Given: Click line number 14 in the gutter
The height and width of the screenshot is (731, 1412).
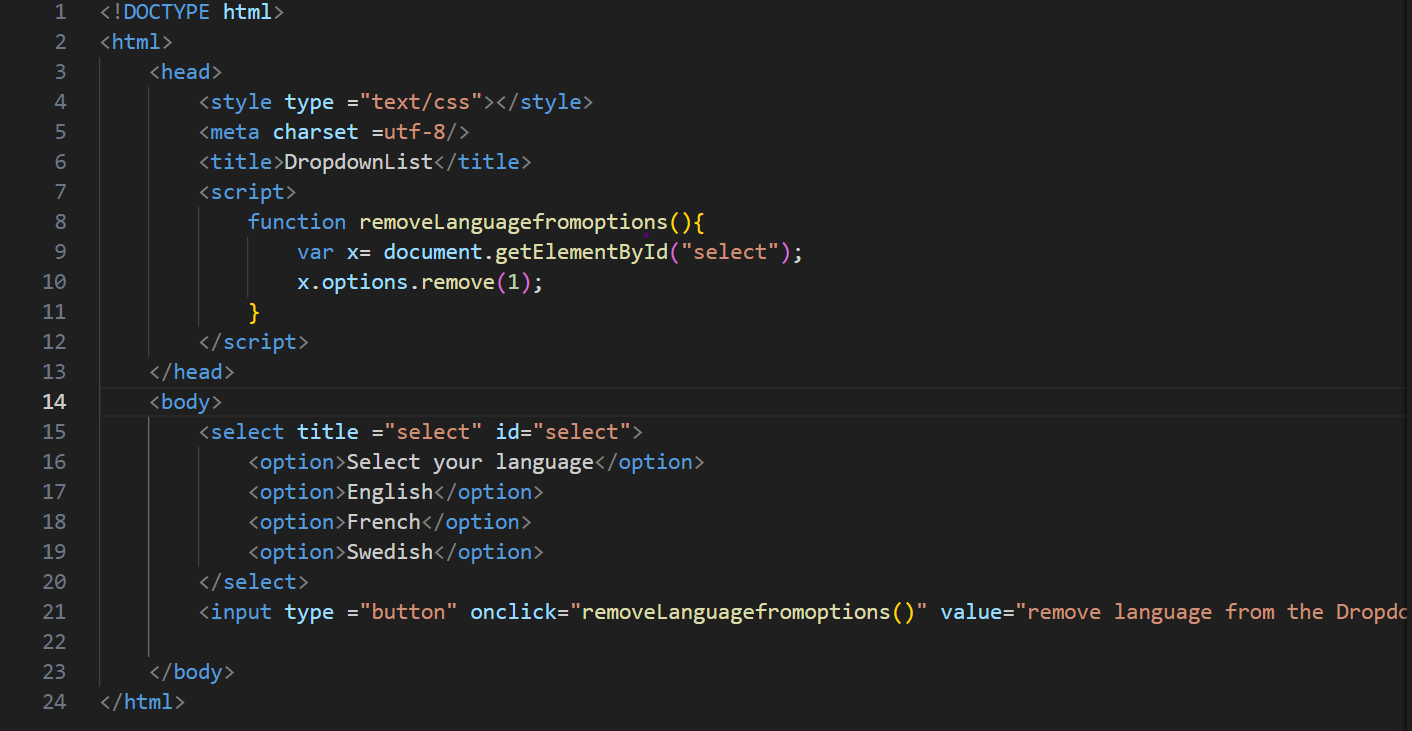Looking at the screenshot, I should 54,402.
